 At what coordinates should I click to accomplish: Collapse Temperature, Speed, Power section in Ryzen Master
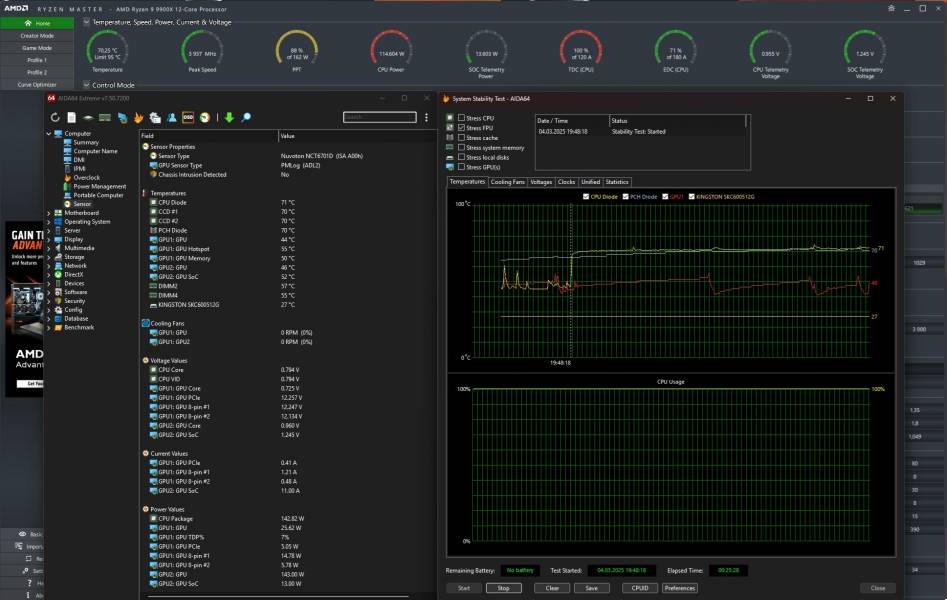point(86,22)
